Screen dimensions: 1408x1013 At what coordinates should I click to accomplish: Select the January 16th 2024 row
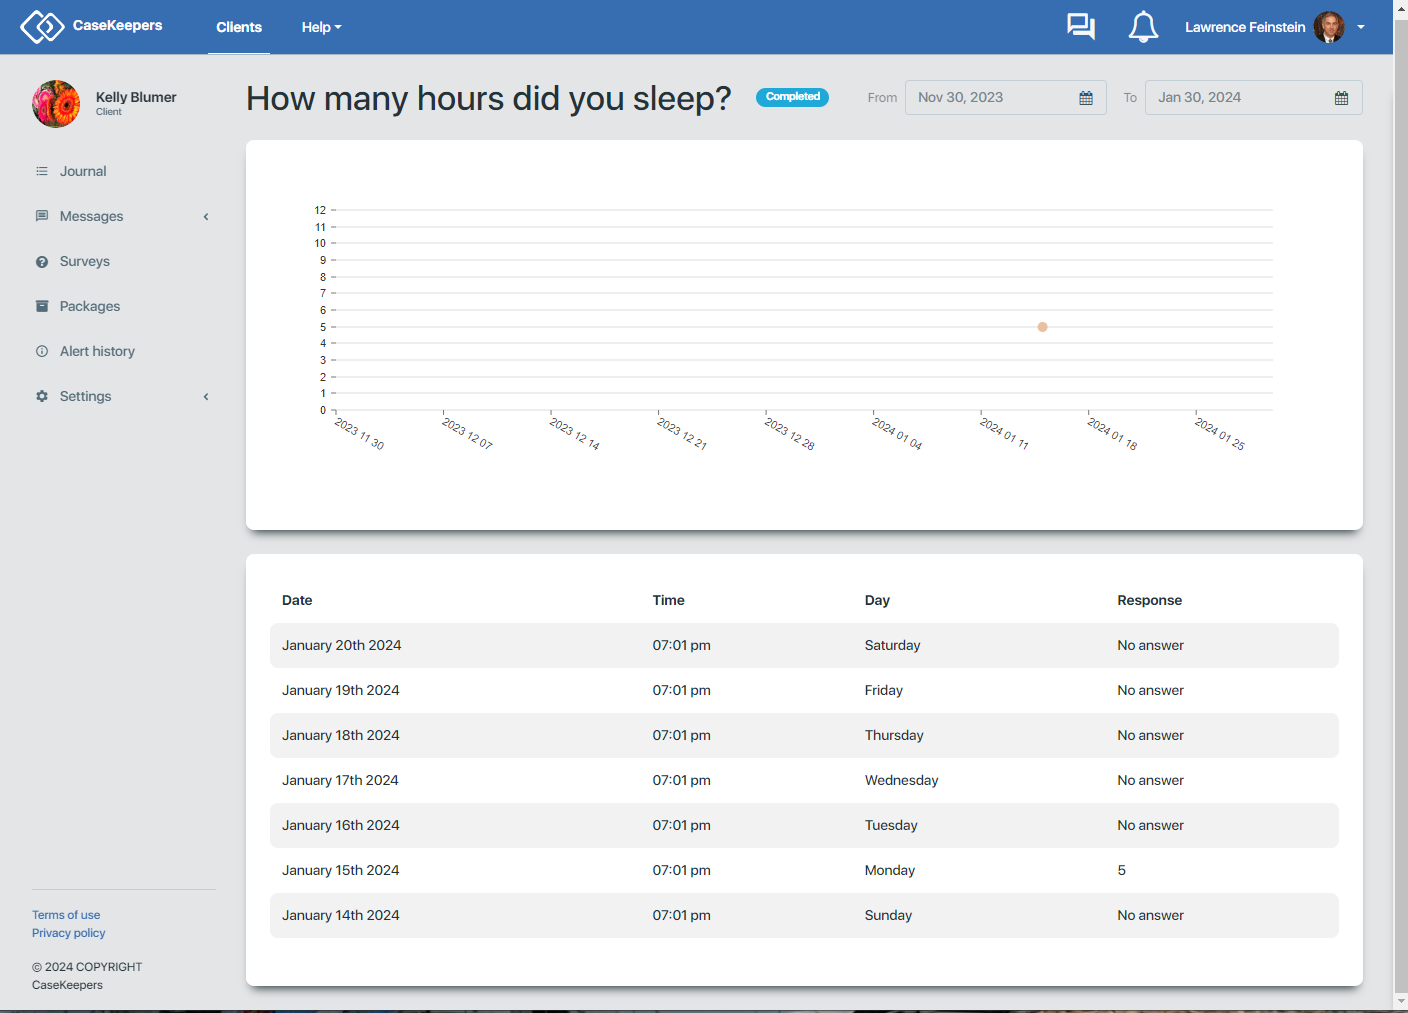click(804, 825)
